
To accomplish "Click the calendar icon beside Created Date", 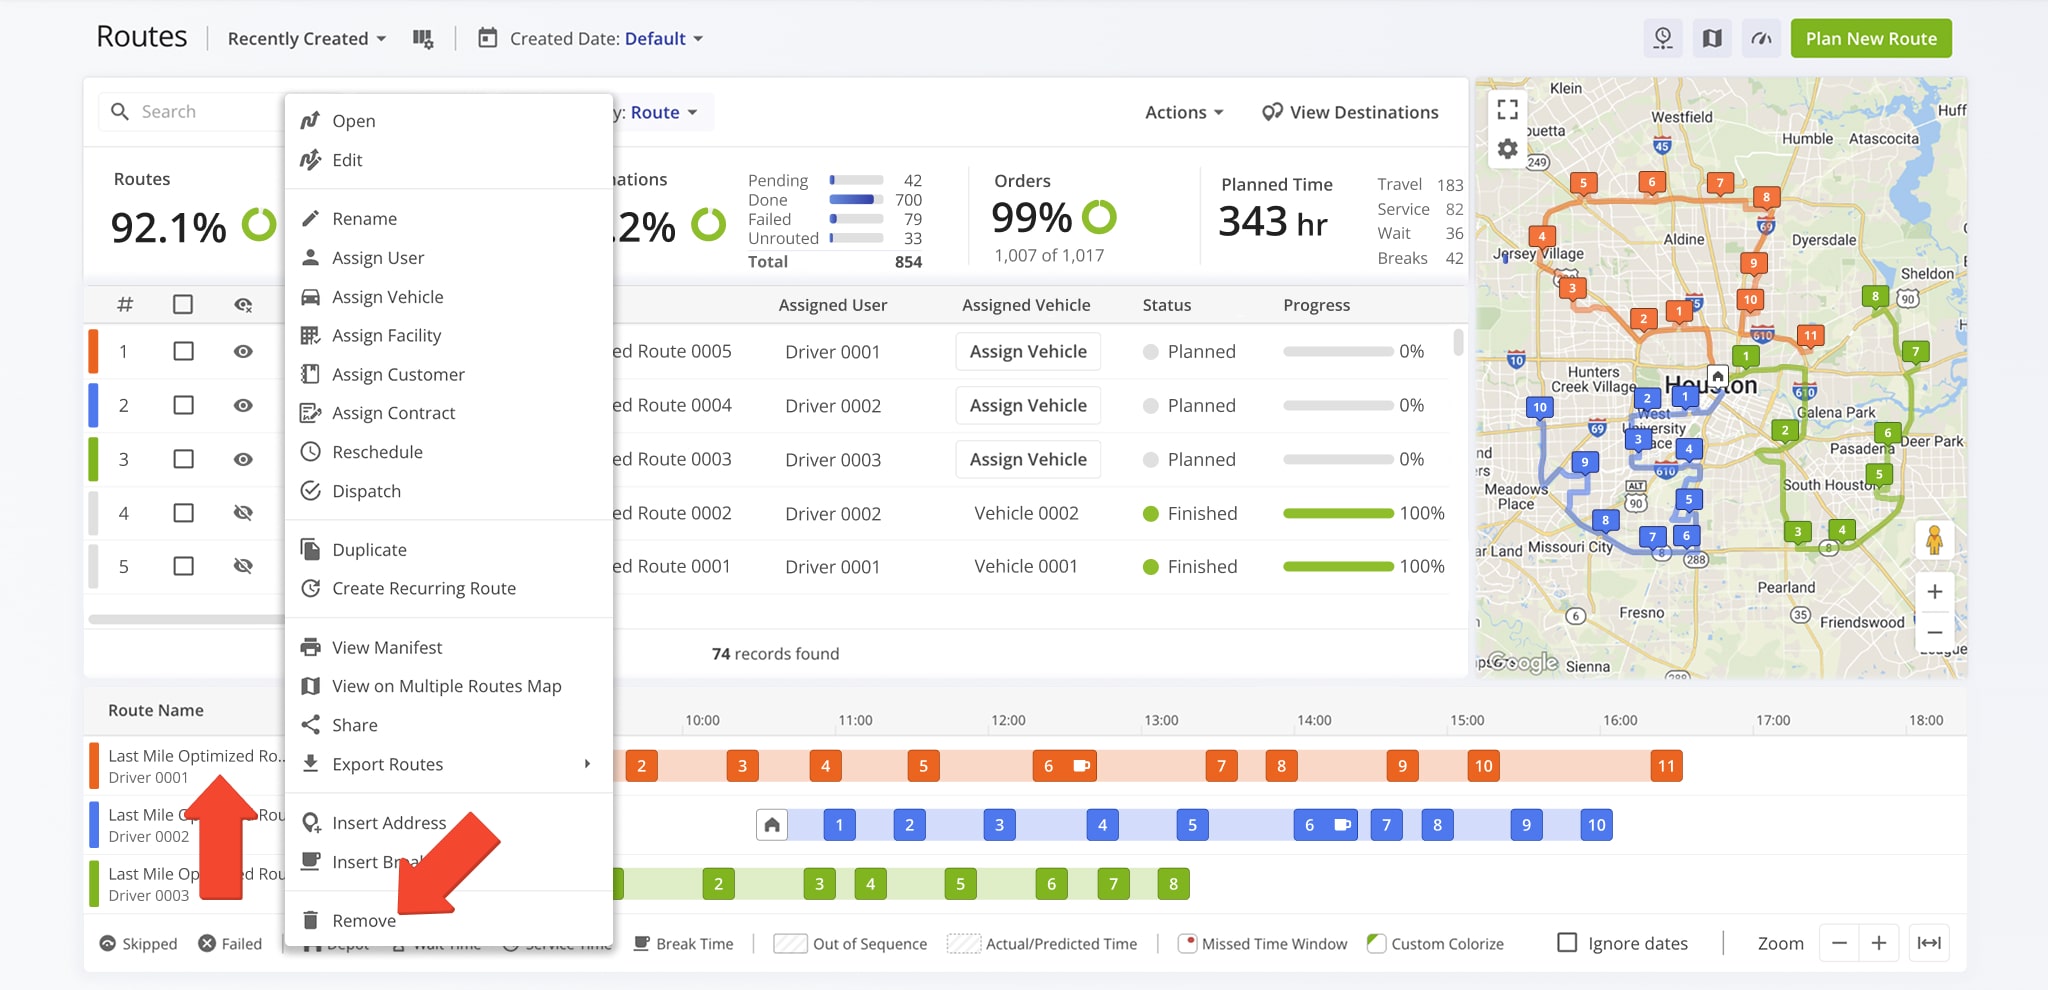I will click(487, 38).
